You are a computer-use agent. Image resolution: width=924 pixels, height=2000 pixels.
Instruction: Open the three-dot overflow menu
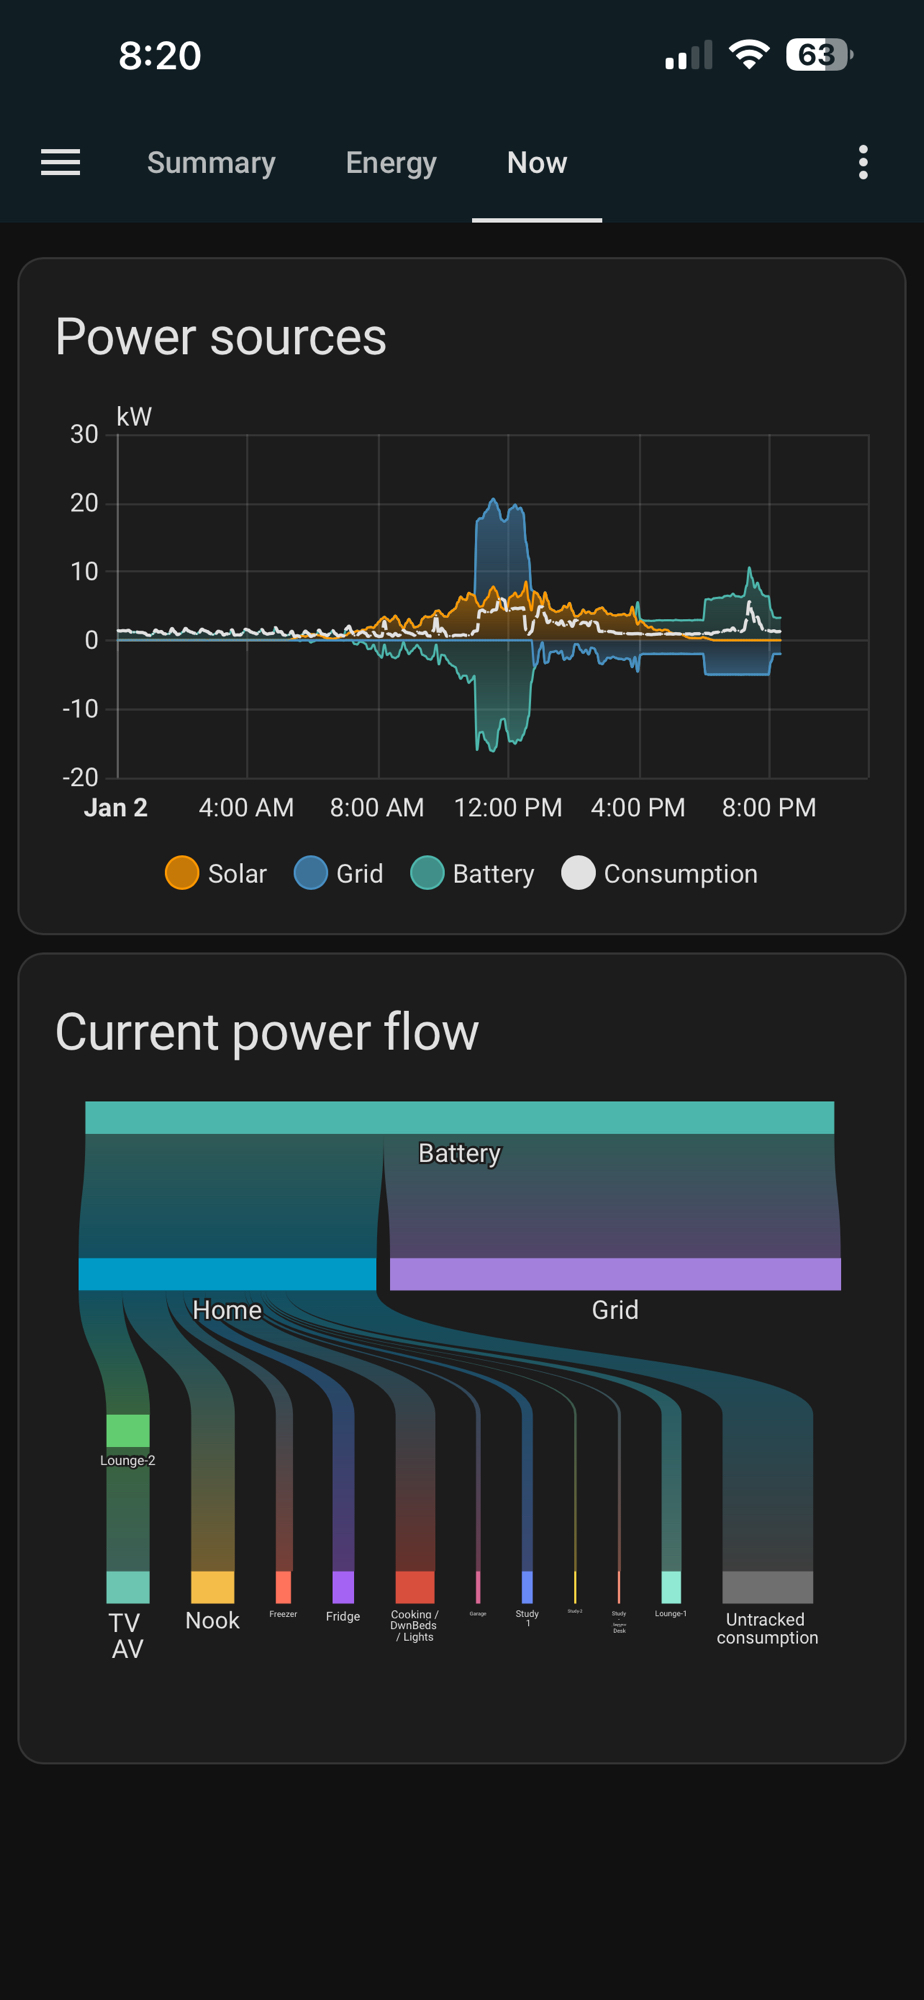pos(863,162)
